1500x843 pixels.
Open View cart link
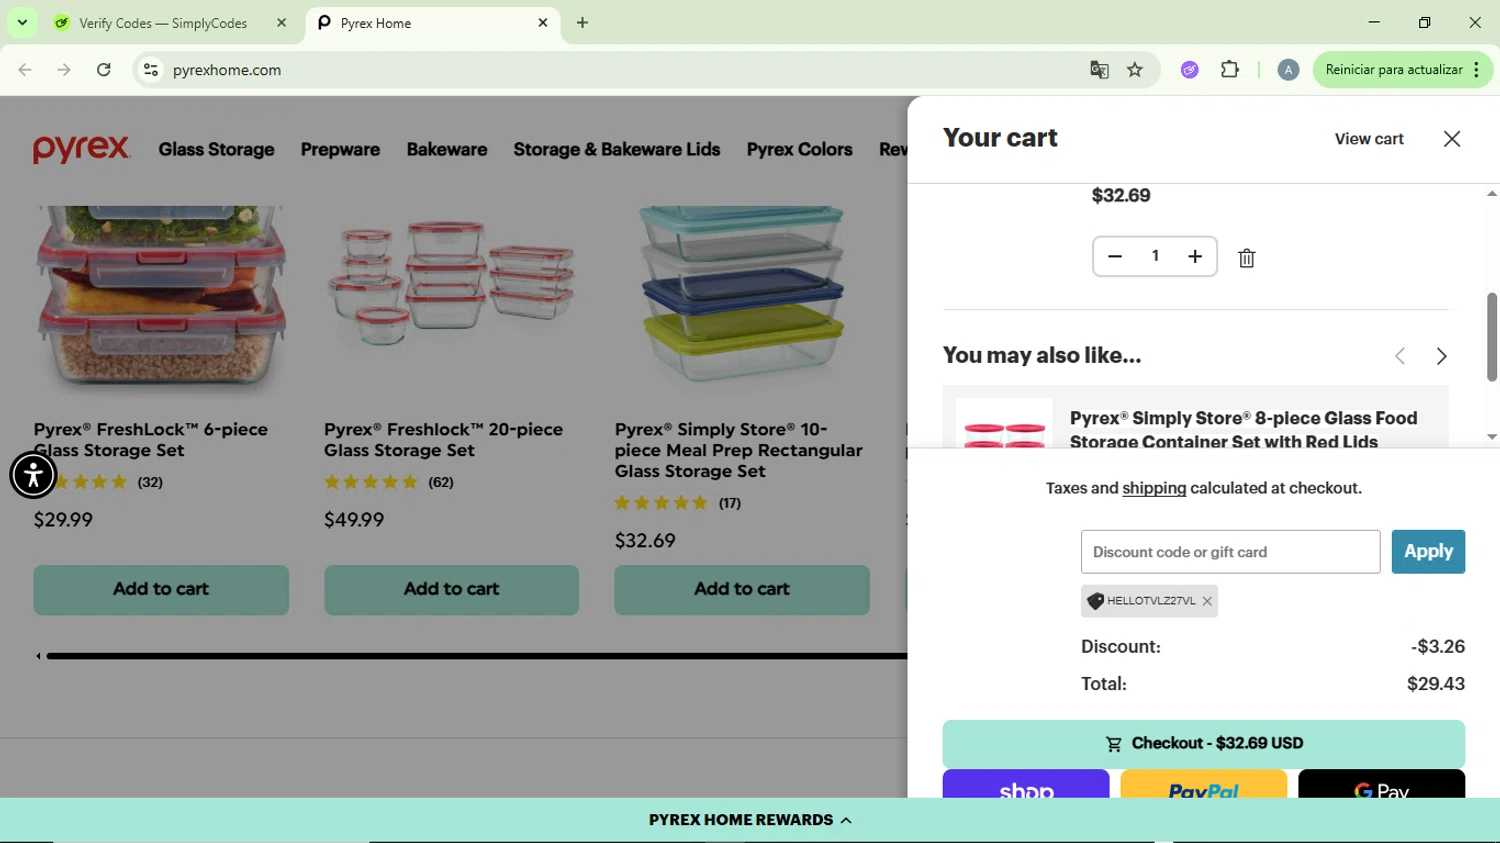(1369, 139)
